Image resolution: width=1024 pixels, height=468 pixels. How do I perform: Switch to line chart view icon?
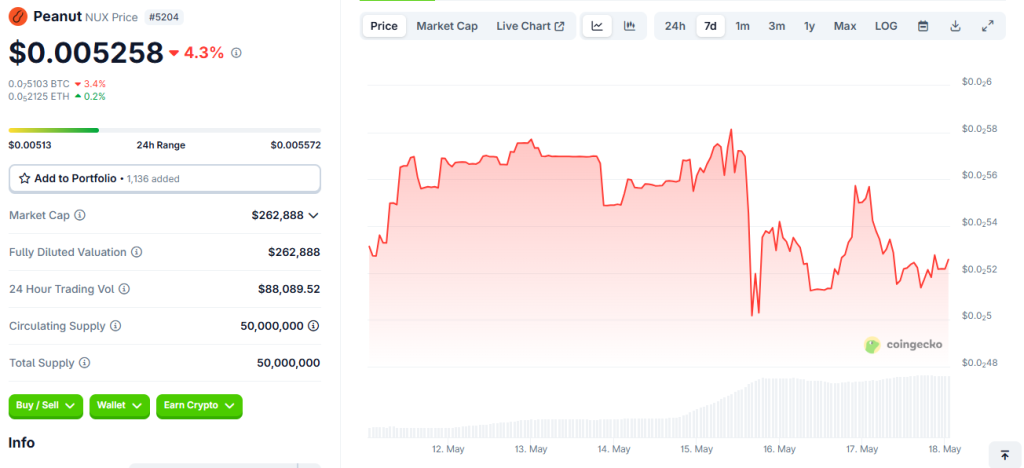[x=597, y=26]
